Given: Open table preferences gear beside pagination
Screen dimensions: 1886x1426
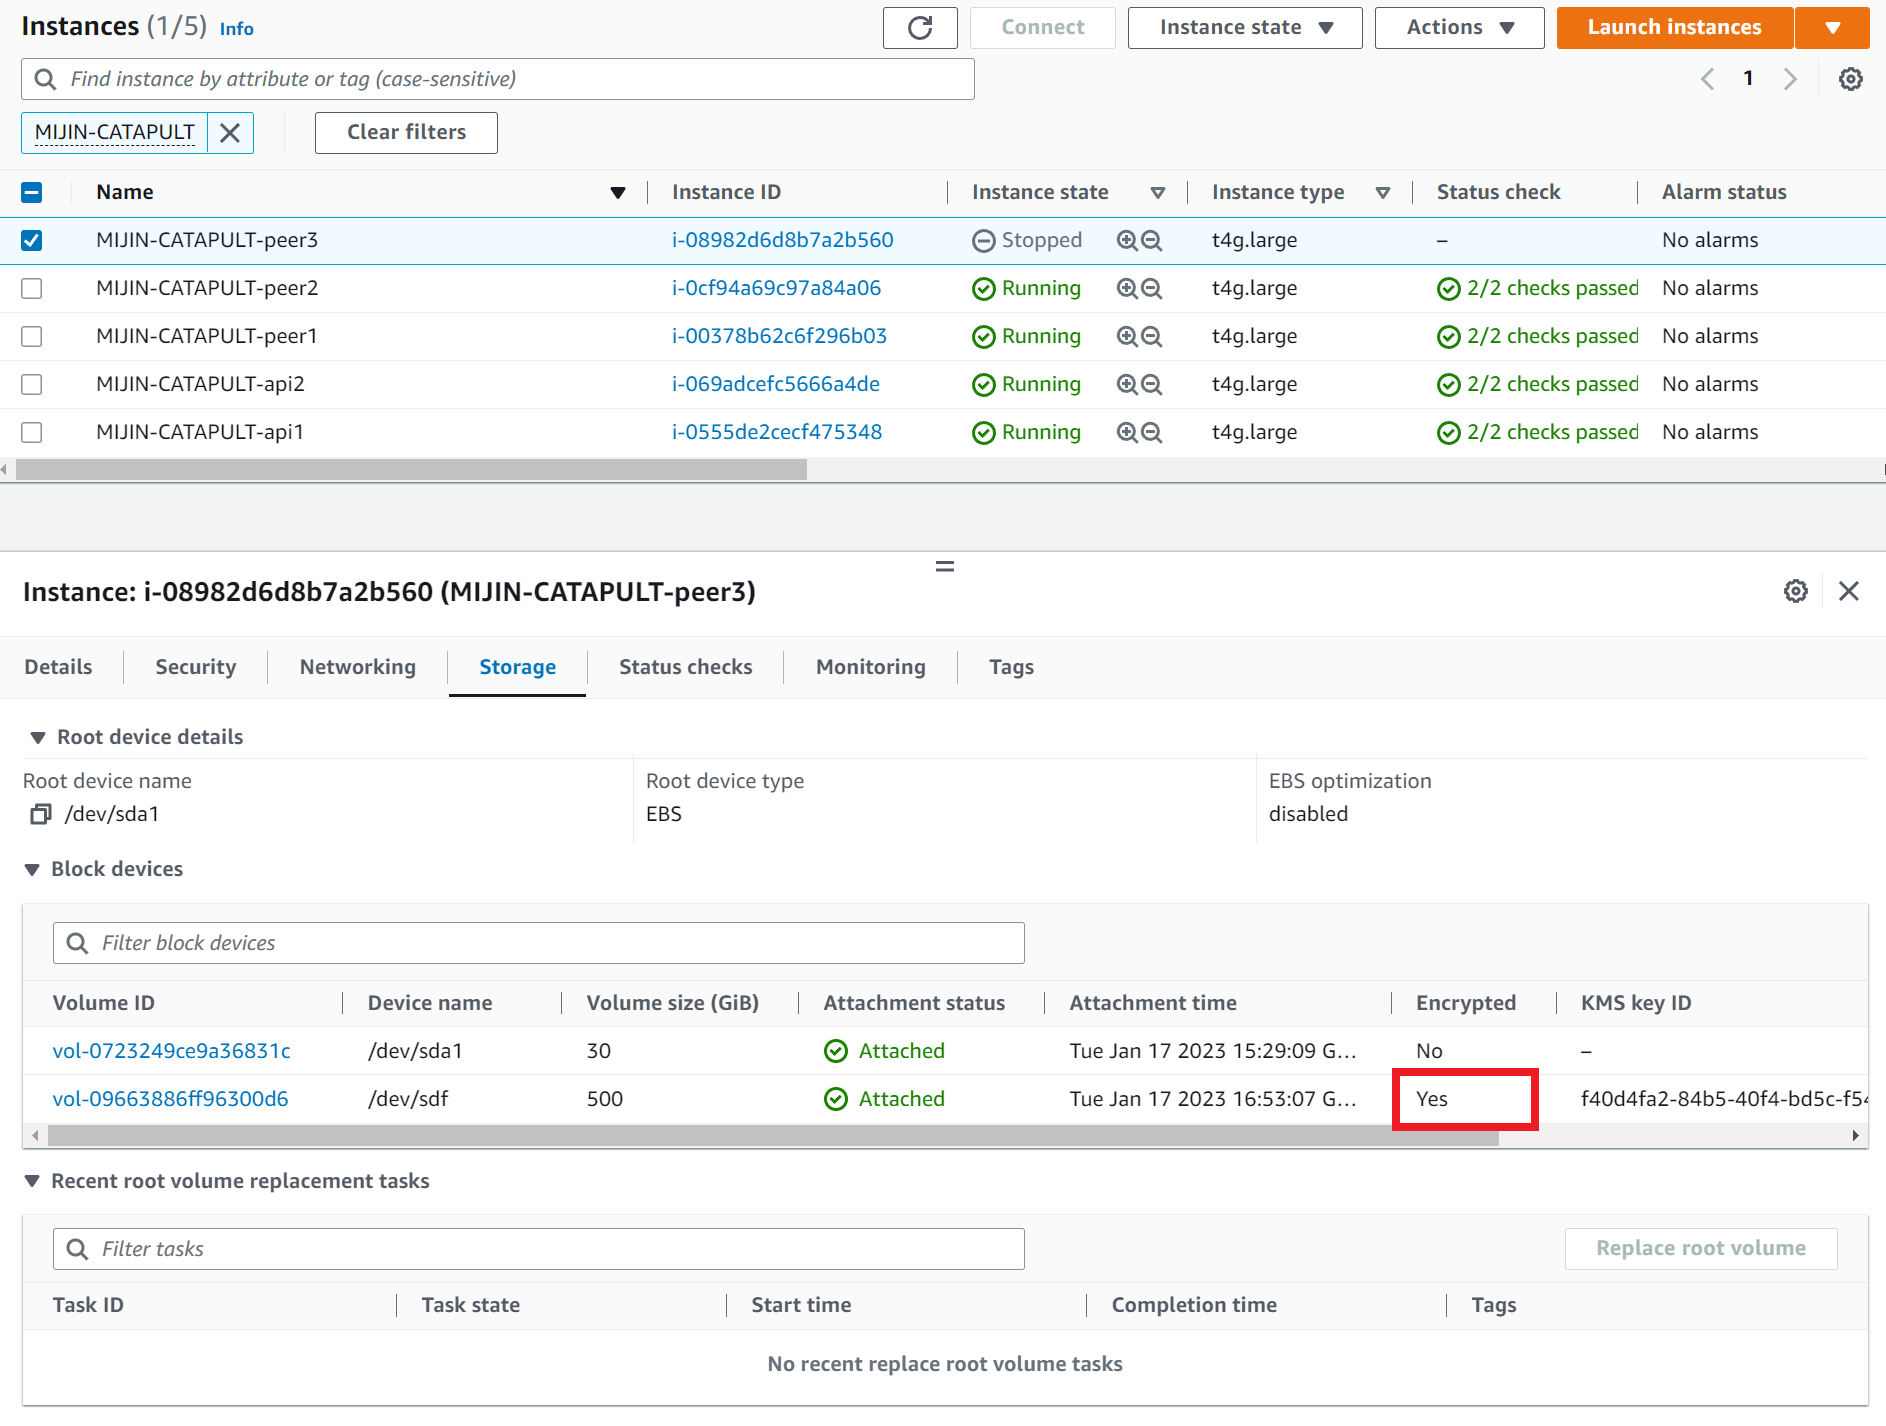Looking at the screenshot, I should click(x=1851, y=79).
